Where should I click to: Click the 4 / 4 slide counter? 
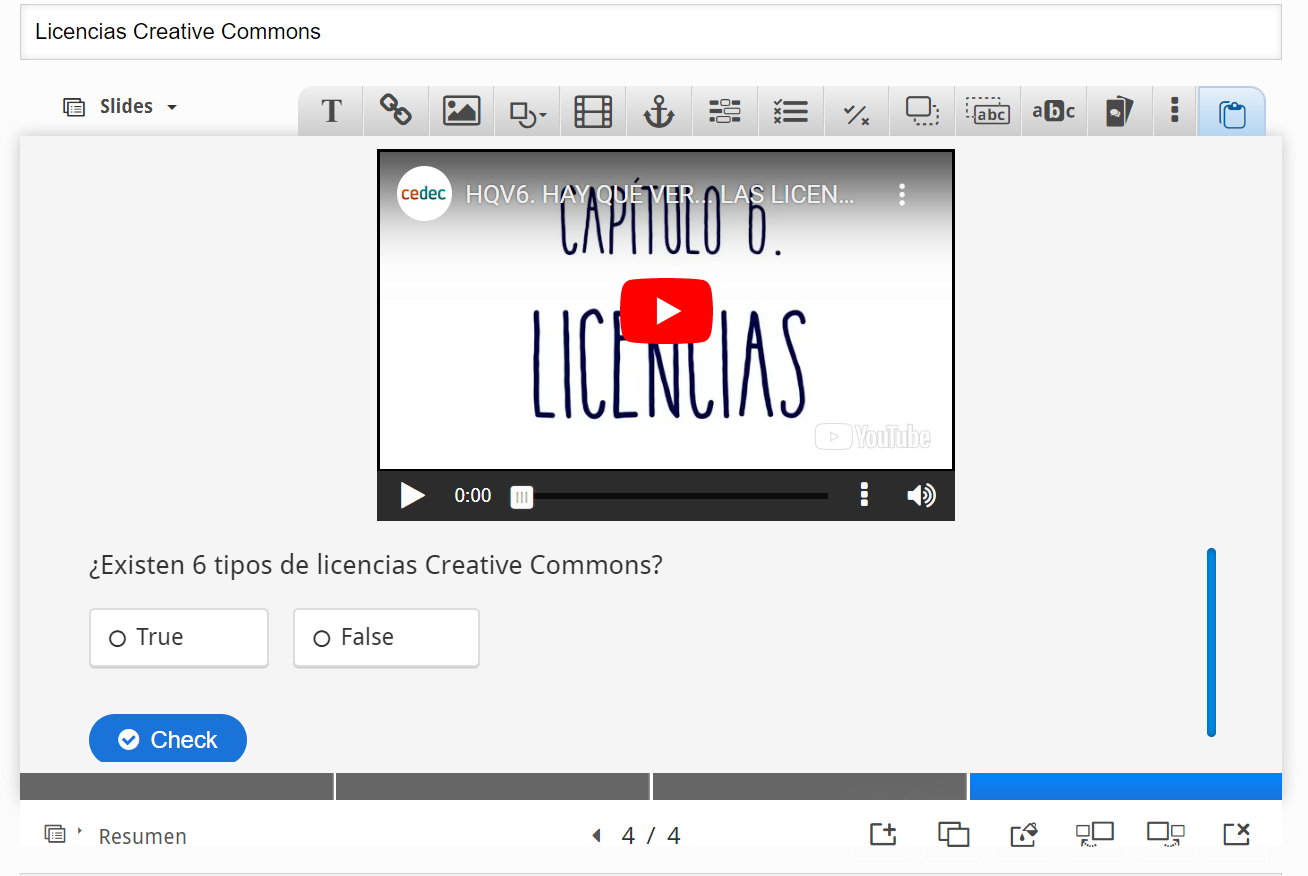coord(651,836)
